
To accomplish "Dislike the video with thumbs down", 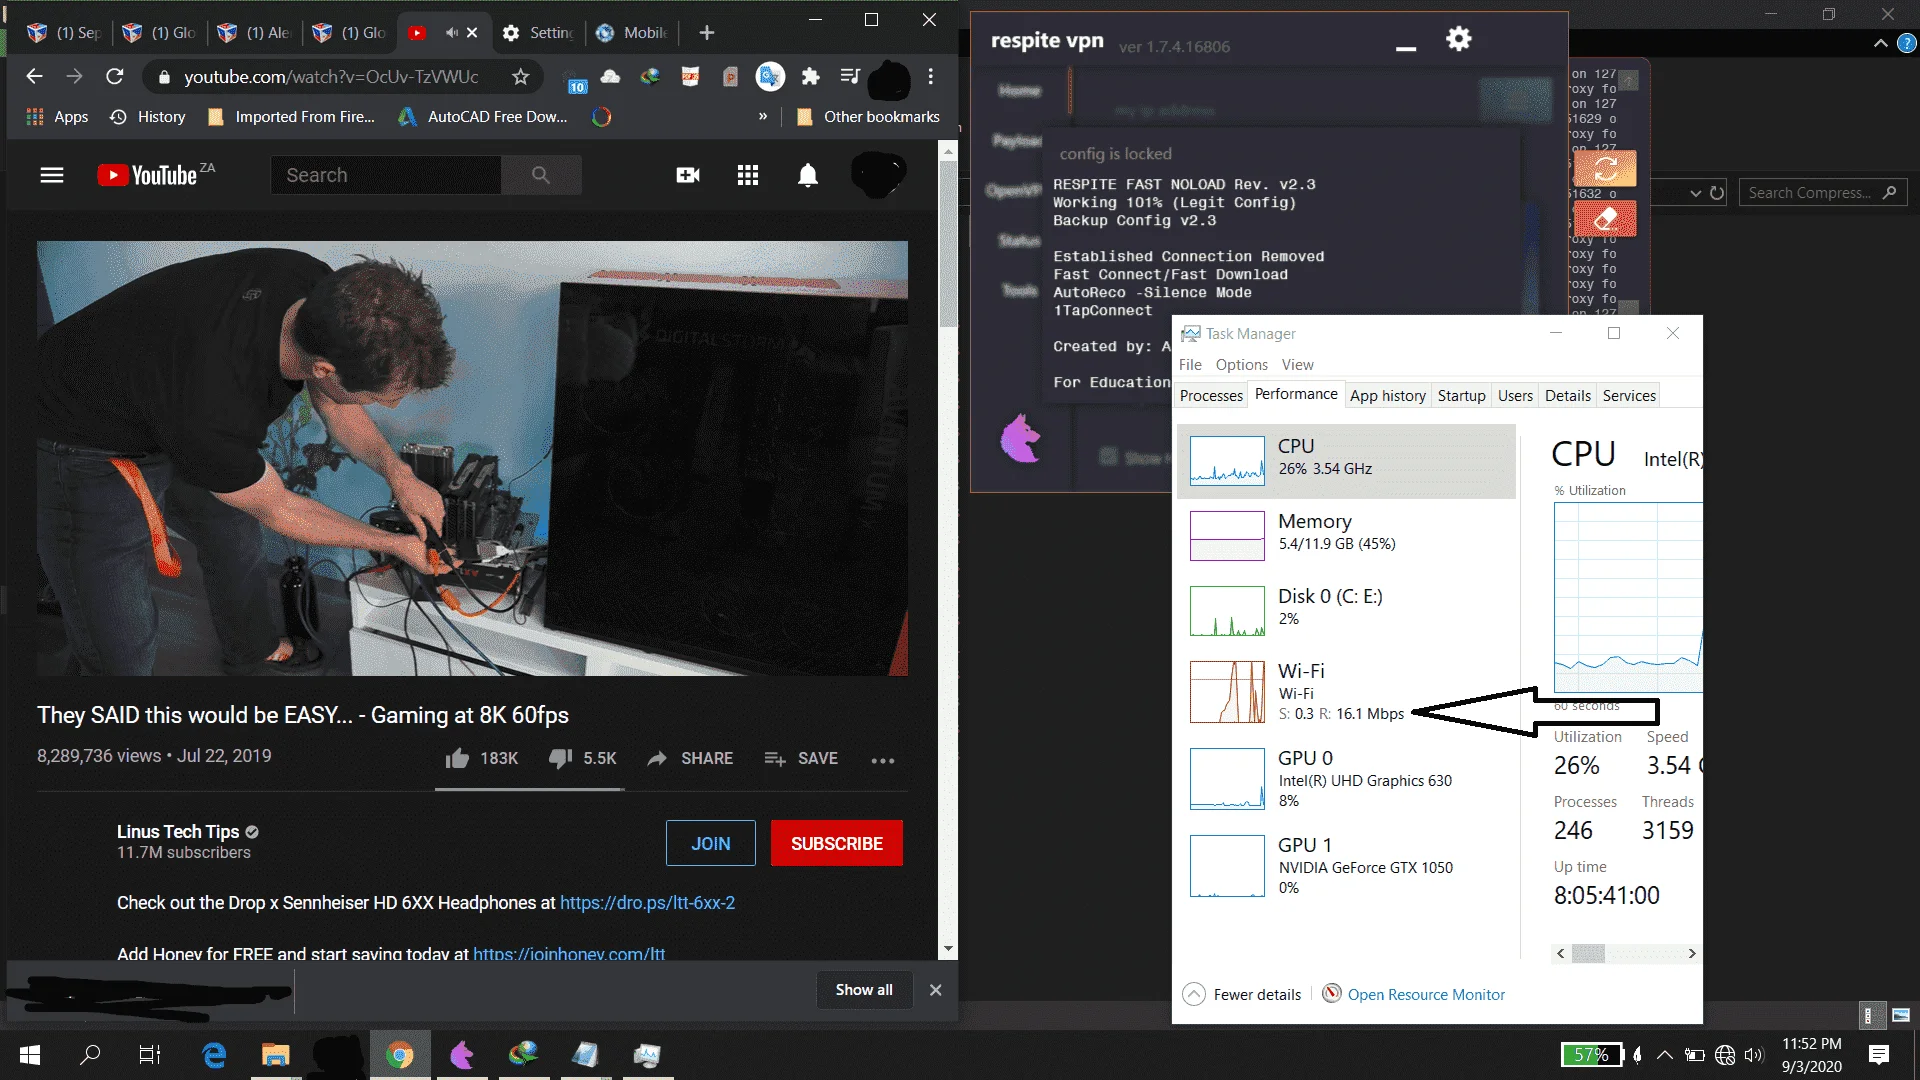I will [x=560, y=758].
